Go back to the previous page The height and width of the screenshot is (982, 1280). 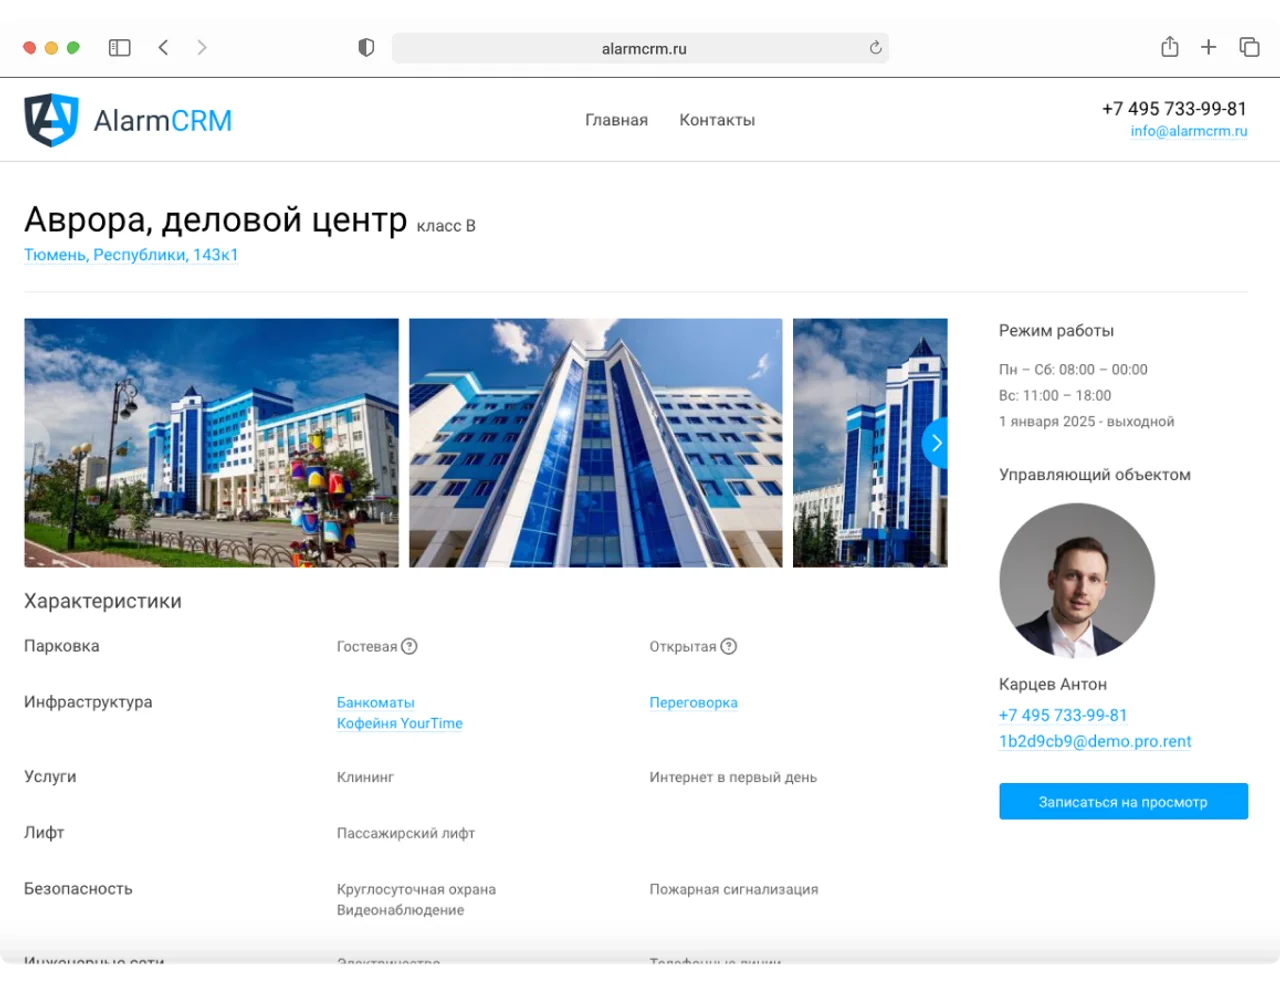tap(163, 47)
